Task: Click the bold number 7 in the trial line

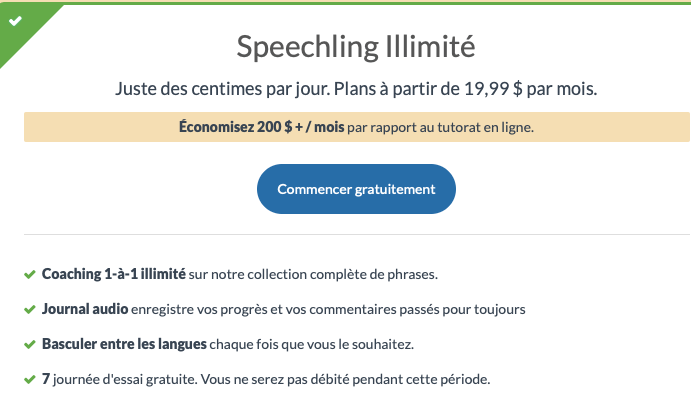Action: click(45, 380)
